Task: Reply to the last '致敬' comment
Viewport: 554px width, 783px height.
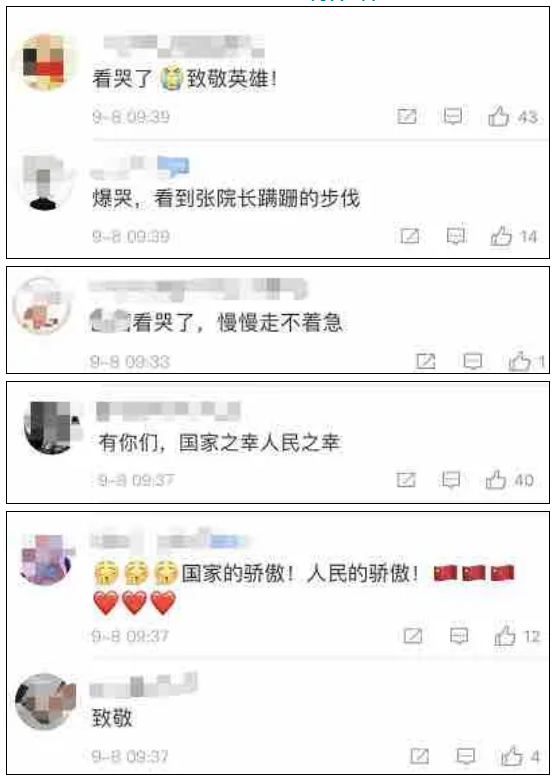Action: coord(466,756)
